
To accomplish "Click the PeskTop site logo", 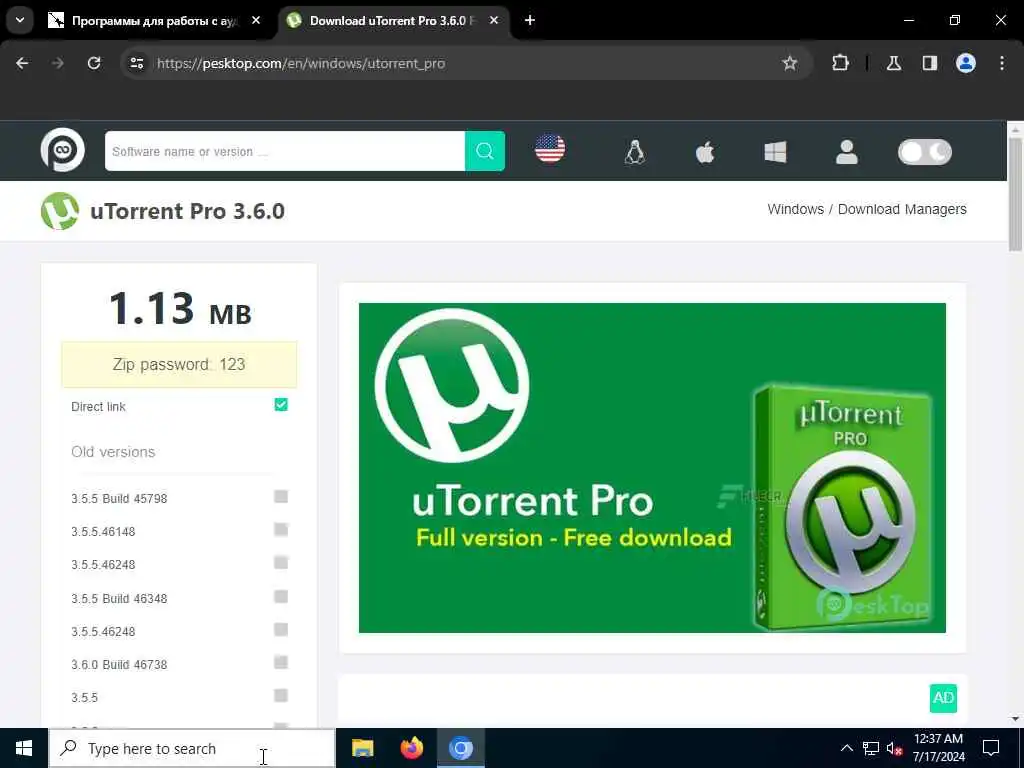I will coord(63,151).
